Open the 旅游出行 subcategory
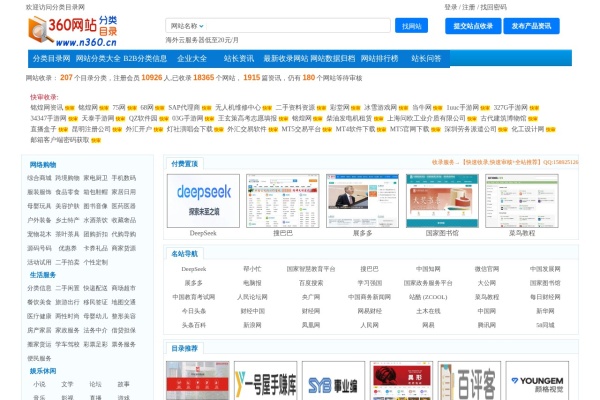This screenshot has width=600, height=400. point(67,302)
